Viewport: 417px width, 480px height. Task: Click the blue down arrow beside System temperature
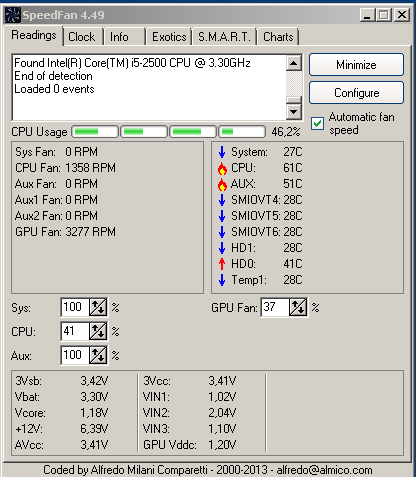click(222, 152)
